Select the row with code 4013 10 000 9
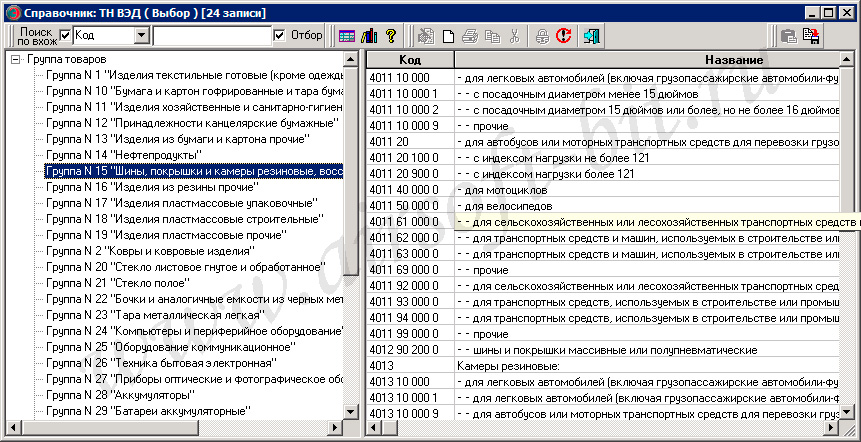861x442 pixels. tap(603, 413)
